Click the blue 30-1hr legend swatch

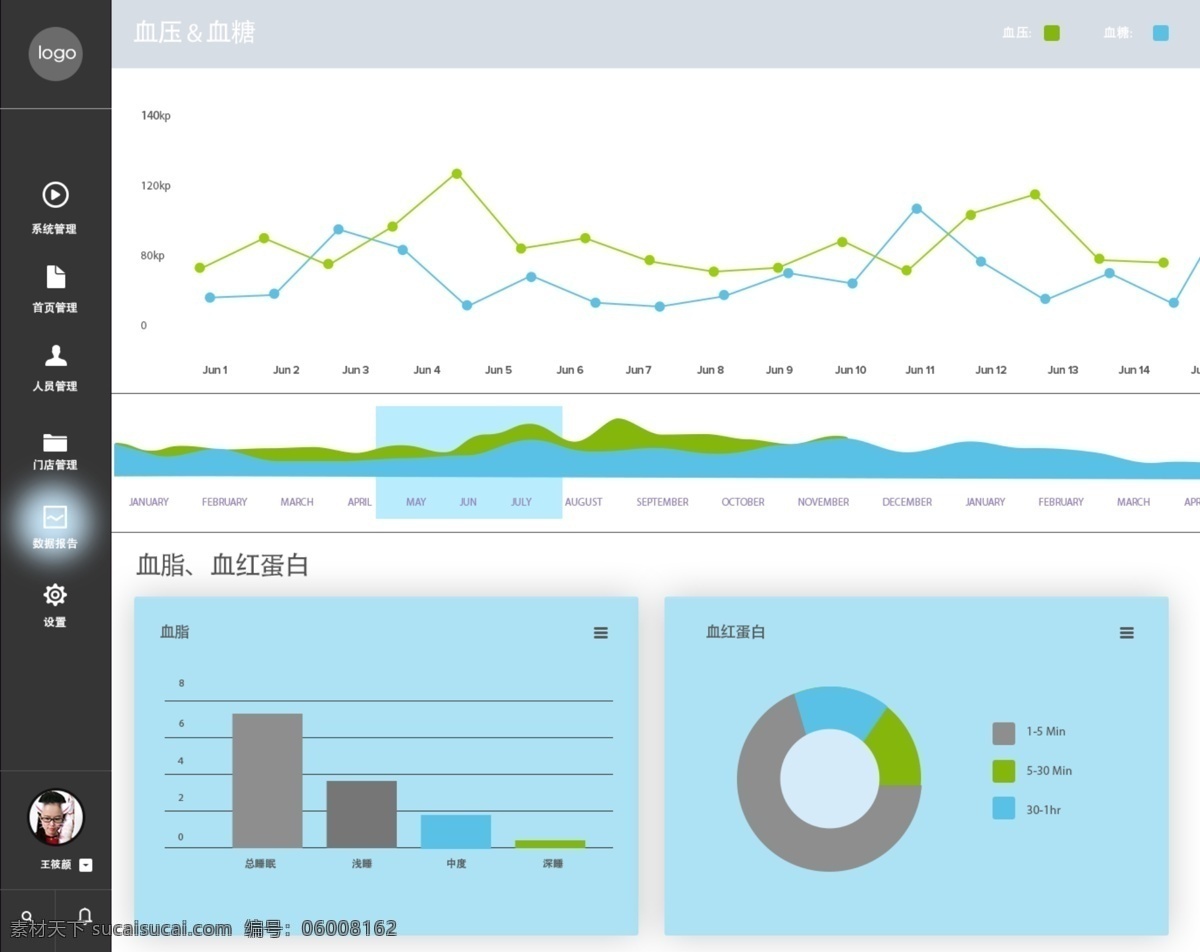1004,808
